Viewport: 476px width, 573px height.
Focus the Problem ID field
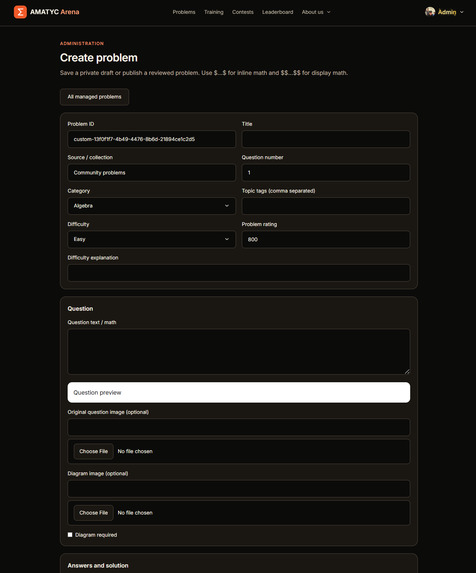tap(151, 139)
